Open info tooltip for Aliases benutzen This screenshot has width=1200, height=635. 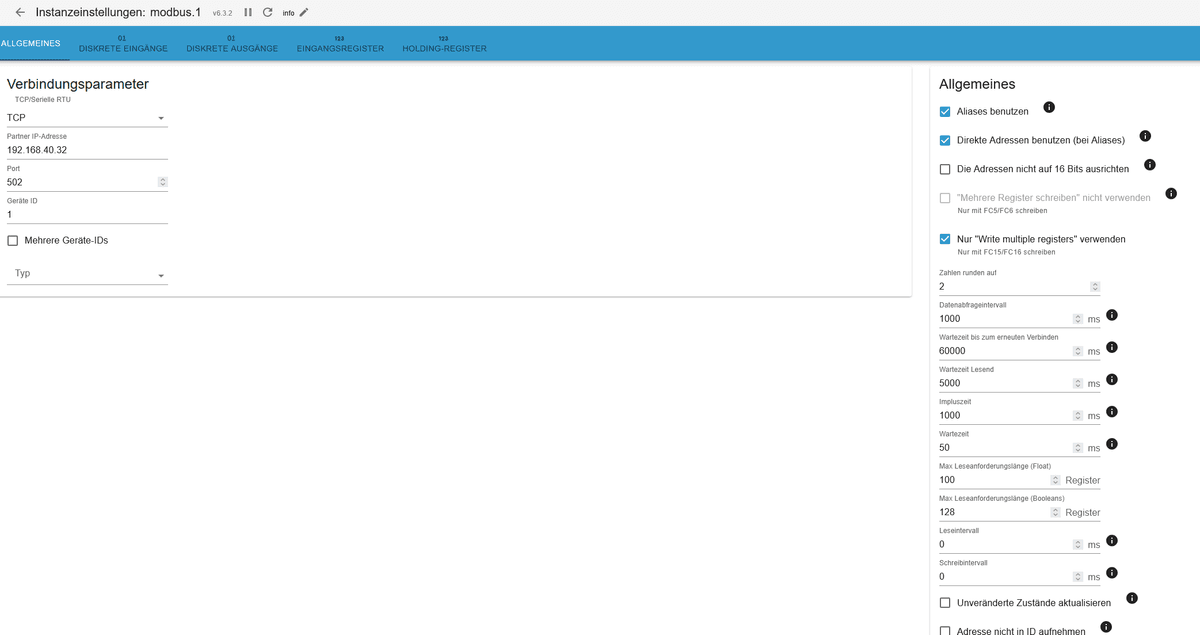tap(1048, 106)
